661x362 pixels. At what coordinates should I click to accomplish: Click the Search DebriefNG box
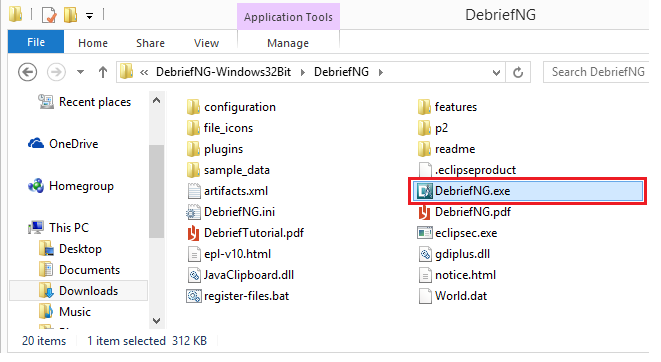pos(597,72)
